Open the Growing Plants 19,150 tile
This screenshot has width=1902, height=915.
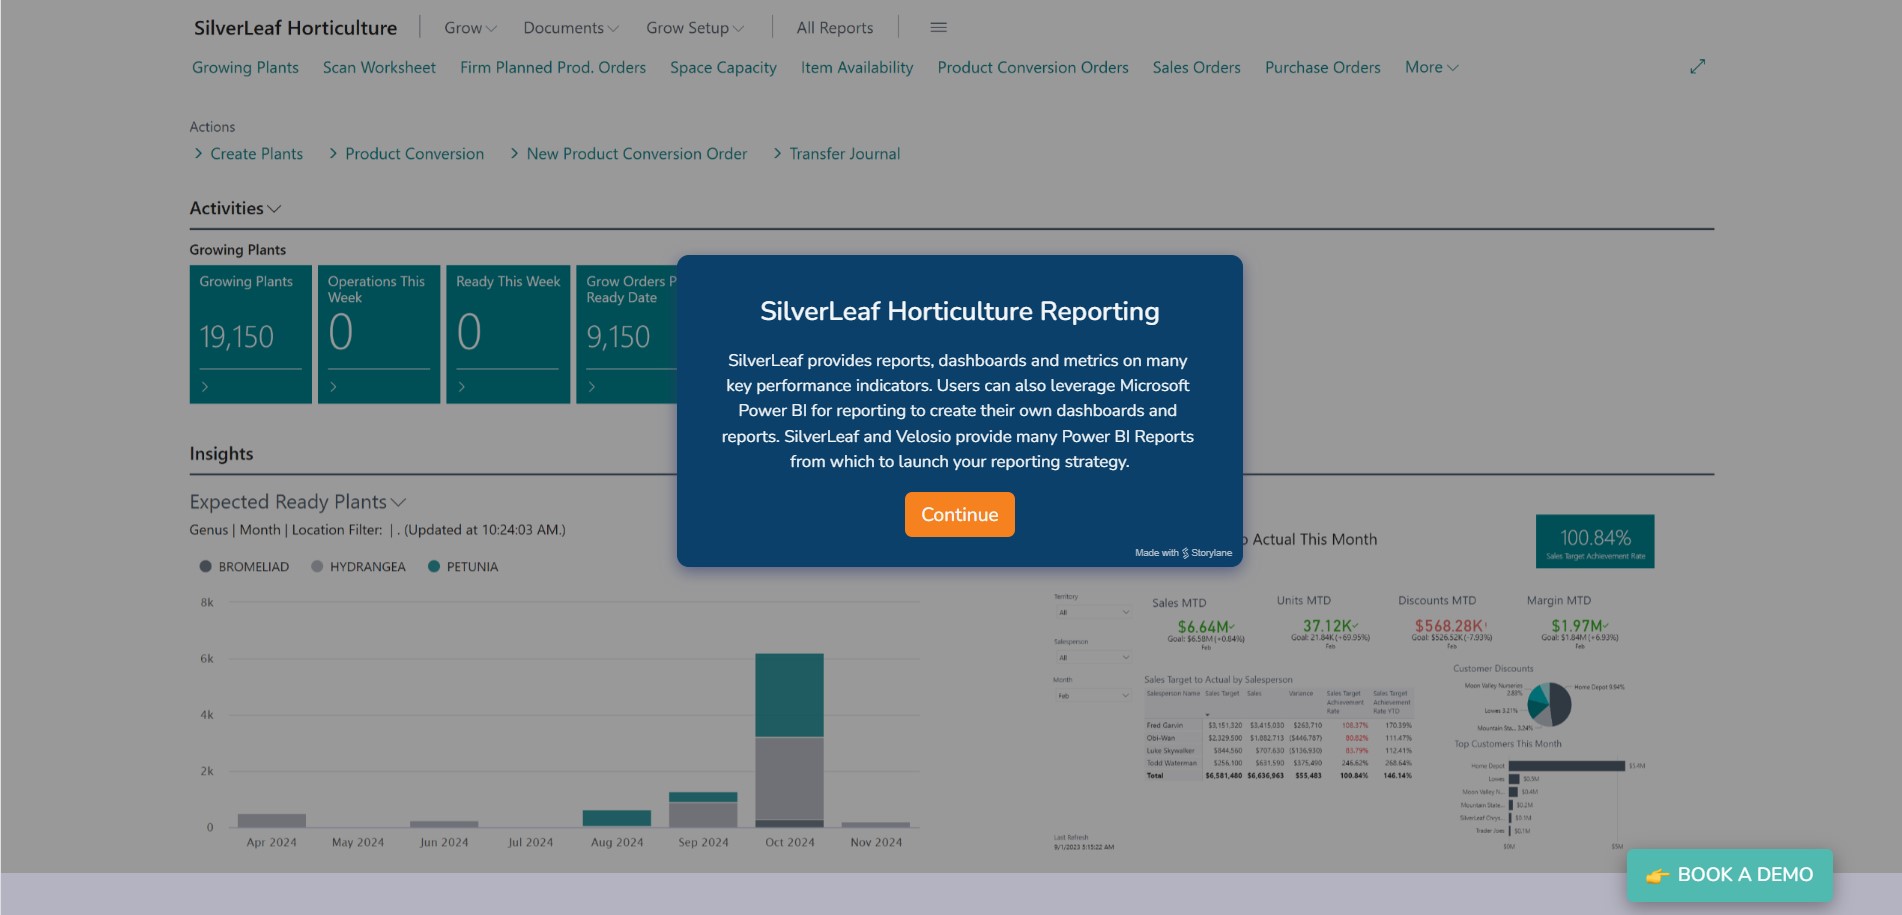250,334
